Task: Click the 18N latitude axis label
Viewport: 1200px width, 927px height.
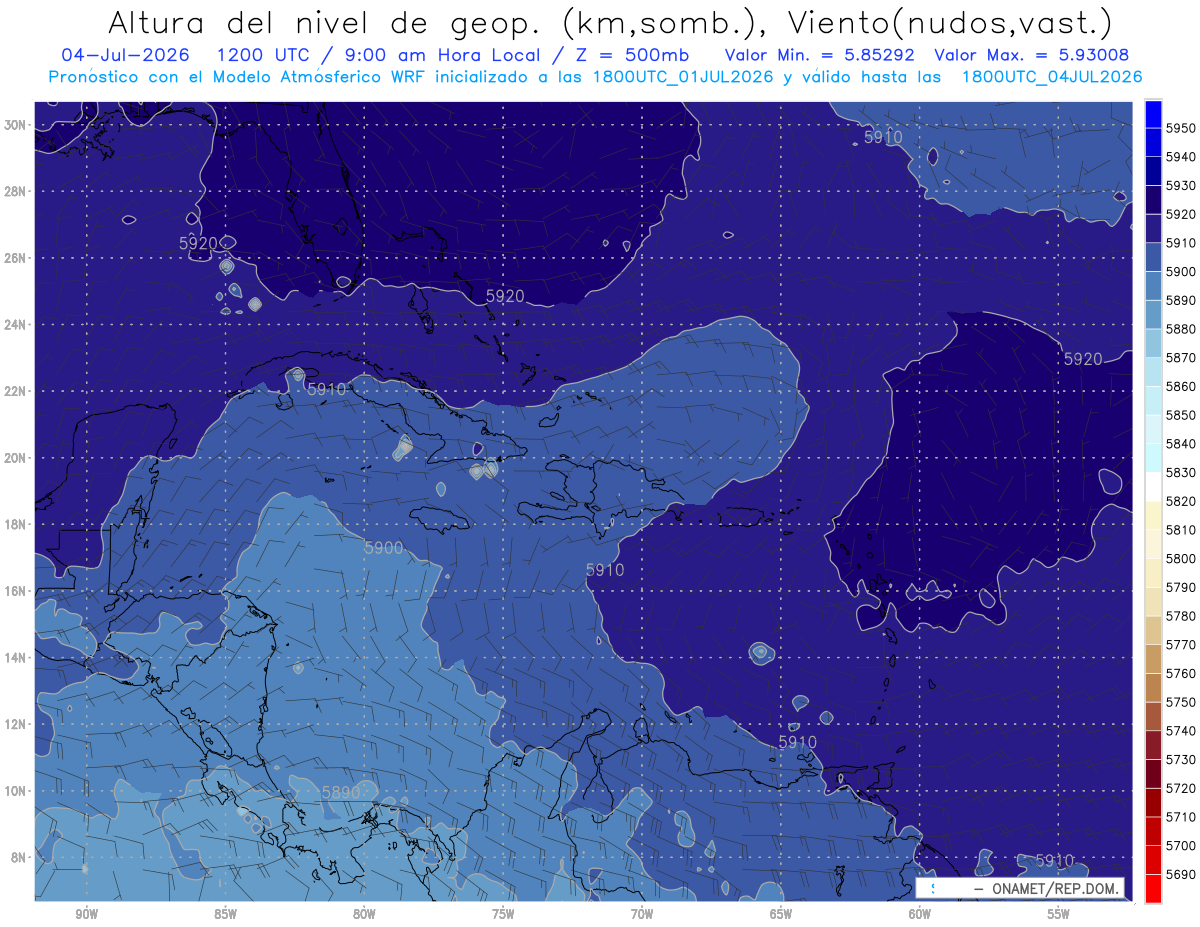Action: tap(15, 524)
